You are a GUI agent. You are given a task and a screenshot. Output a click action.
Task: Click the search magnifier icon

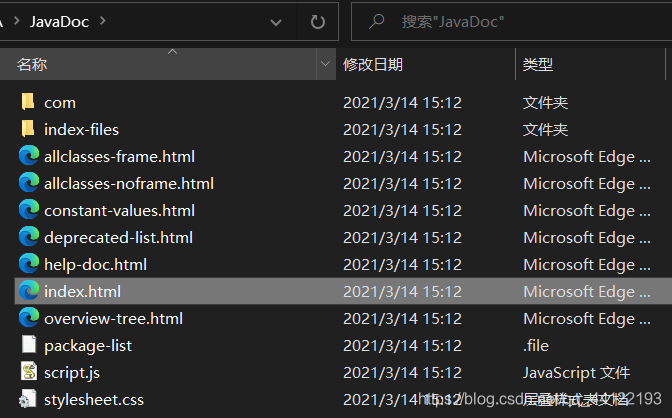pos(376,21)
